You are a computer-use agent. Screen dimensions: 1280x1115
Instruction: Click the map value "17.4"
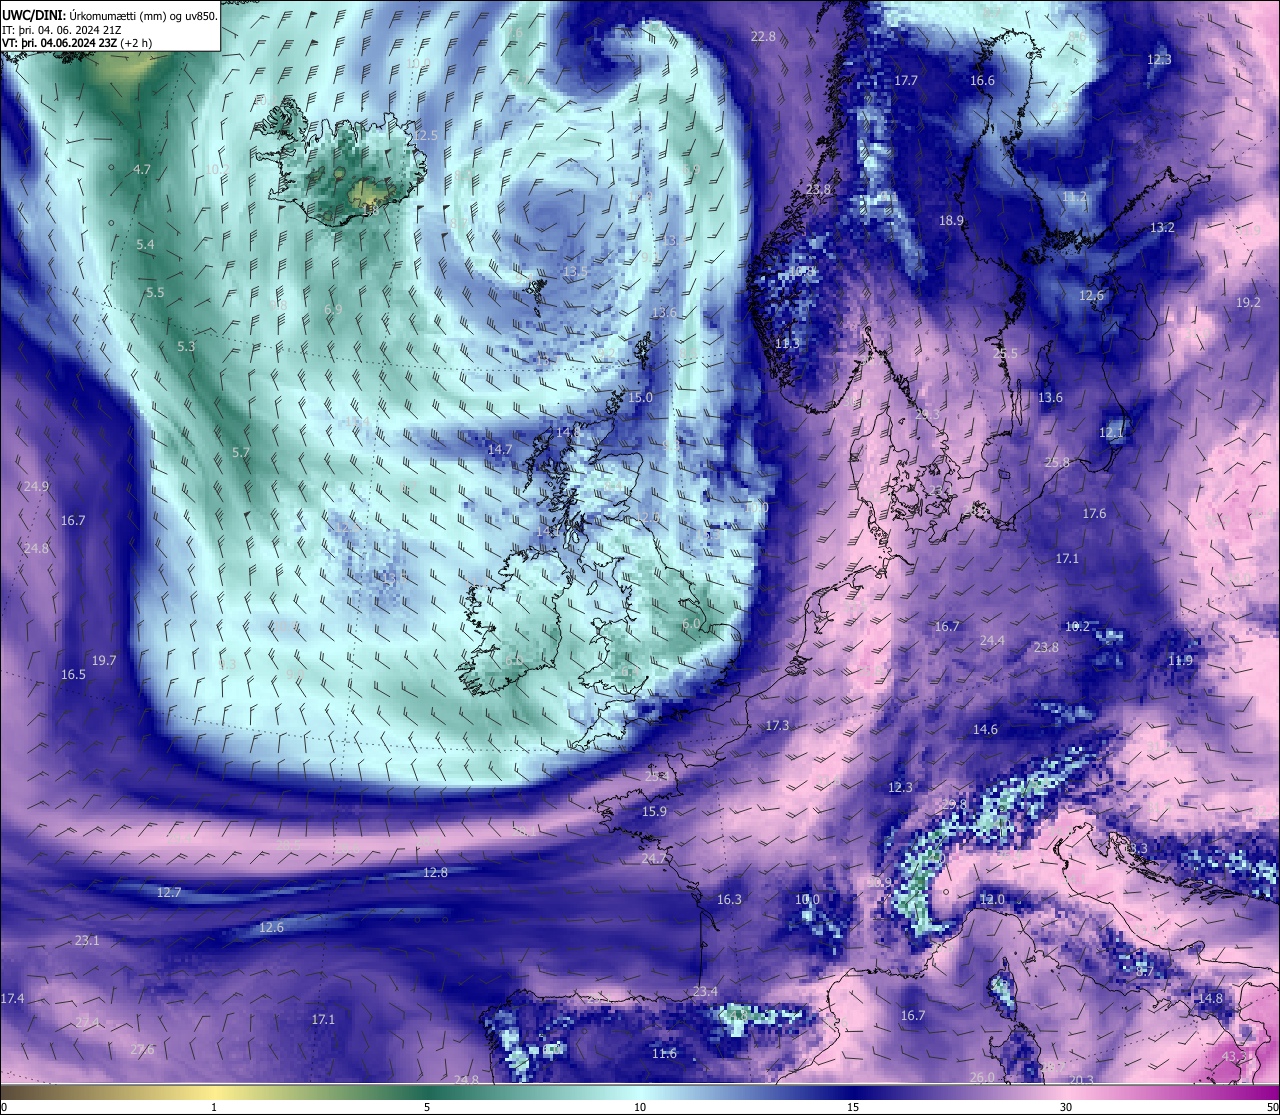click(x=12, y=998)
